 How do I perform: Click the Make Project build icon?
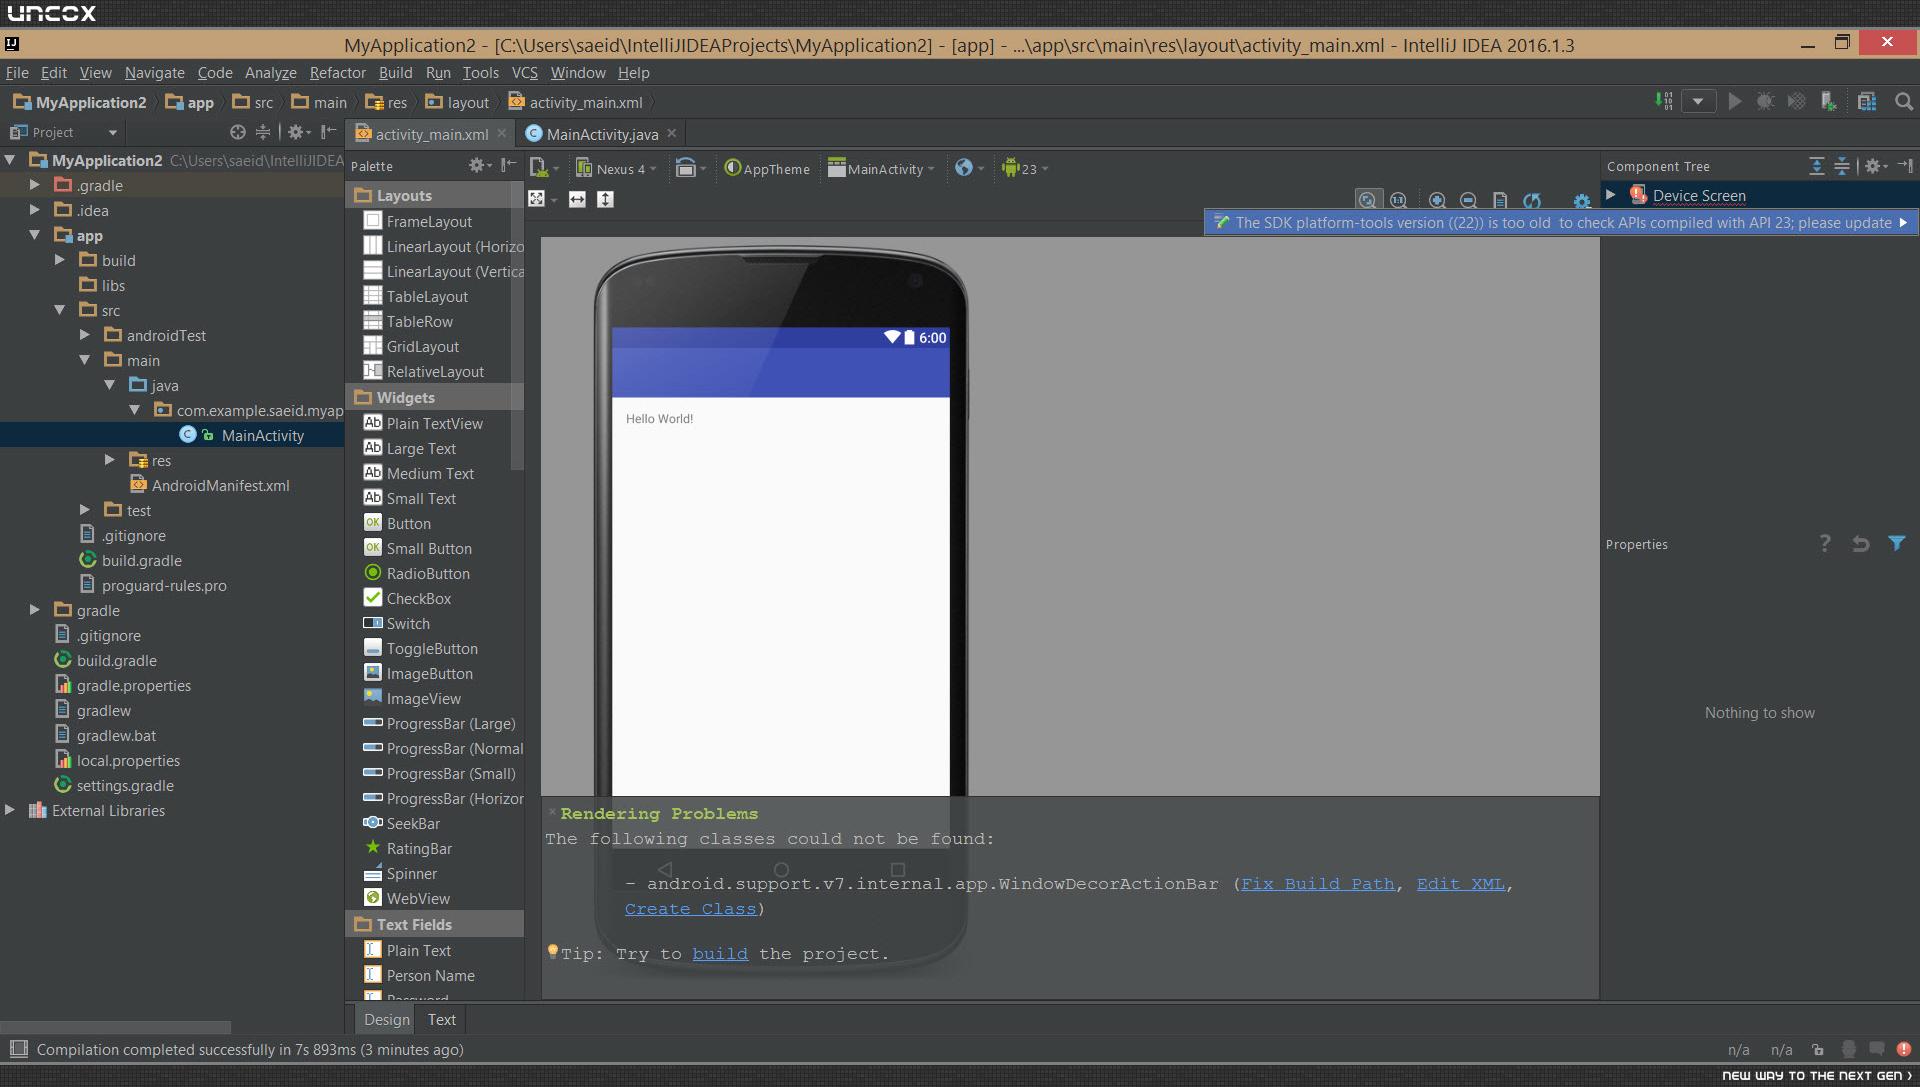click(x=1663, y=101)
